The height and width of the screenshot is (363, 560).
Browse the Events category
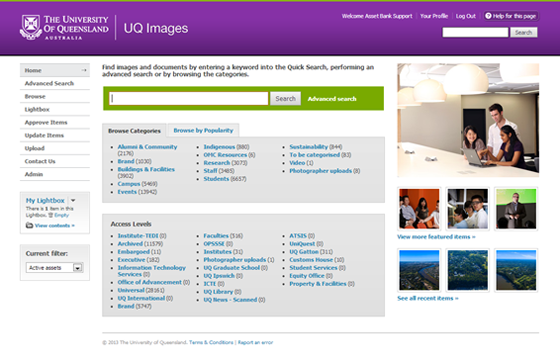(127, 192)
